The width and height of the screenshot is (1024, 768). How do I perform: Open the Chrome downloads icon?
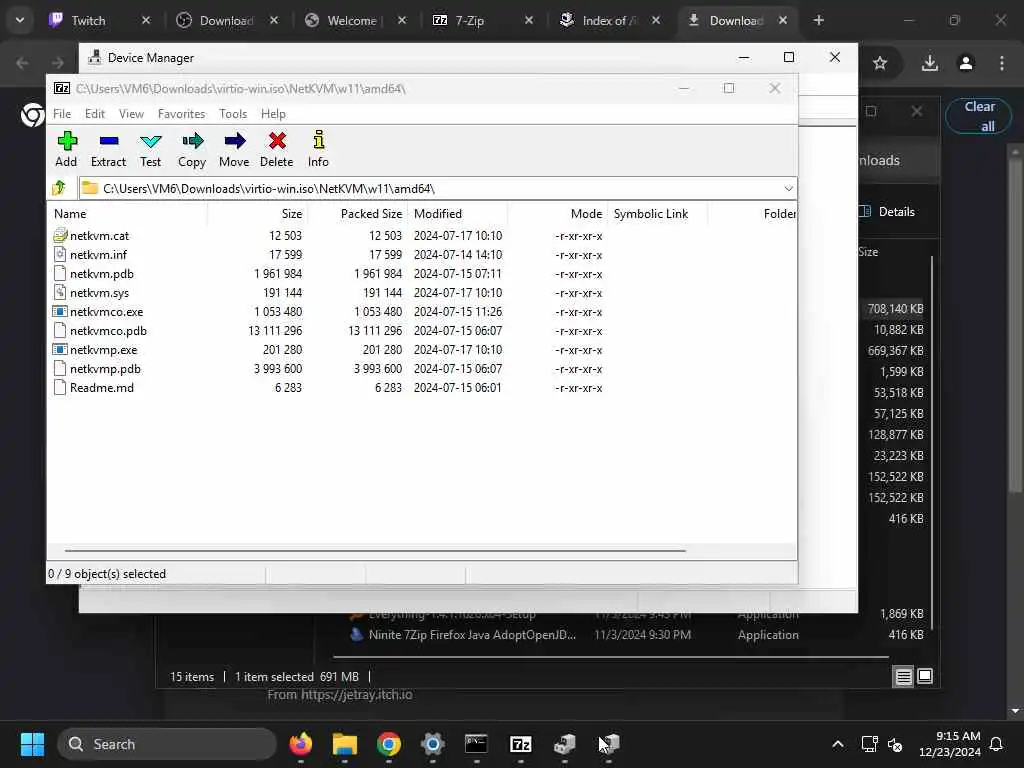coord(929,63)
